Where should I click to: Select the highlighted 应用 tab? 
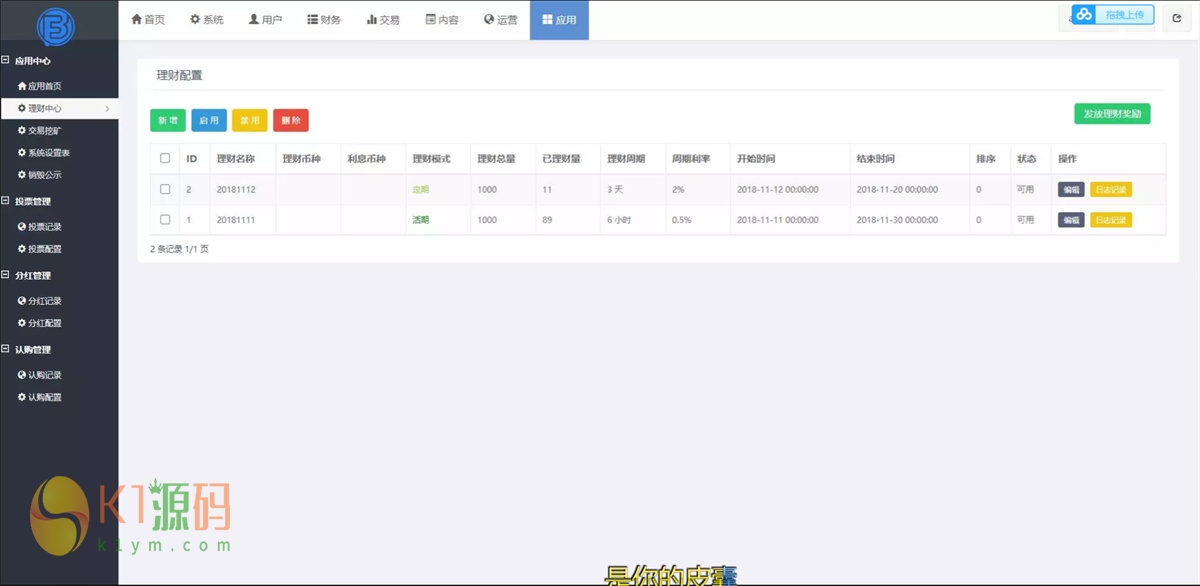tap(559, 20)
